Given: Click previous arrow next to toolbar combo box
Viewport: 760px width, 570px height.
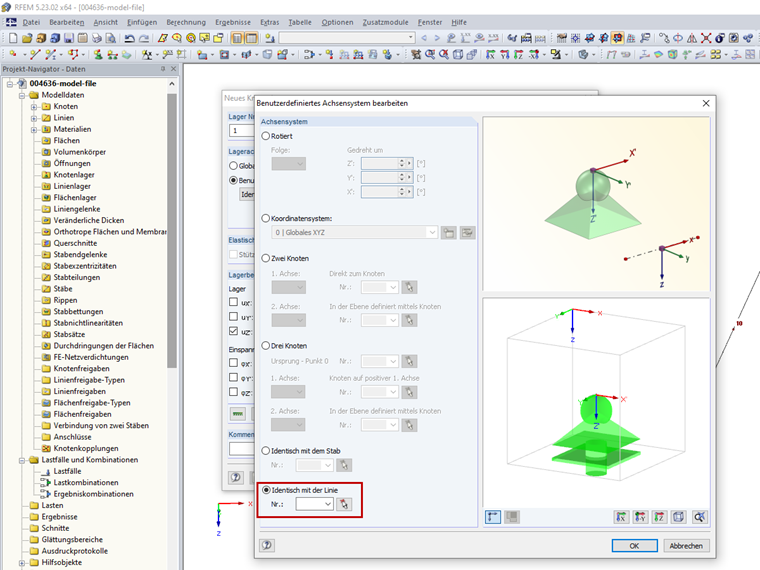Looking at the screenshot, I should 424,38.
